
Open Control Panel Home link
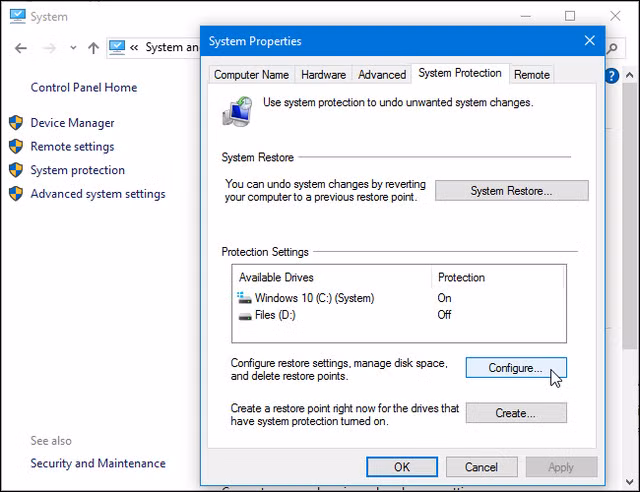coord(84,88)
